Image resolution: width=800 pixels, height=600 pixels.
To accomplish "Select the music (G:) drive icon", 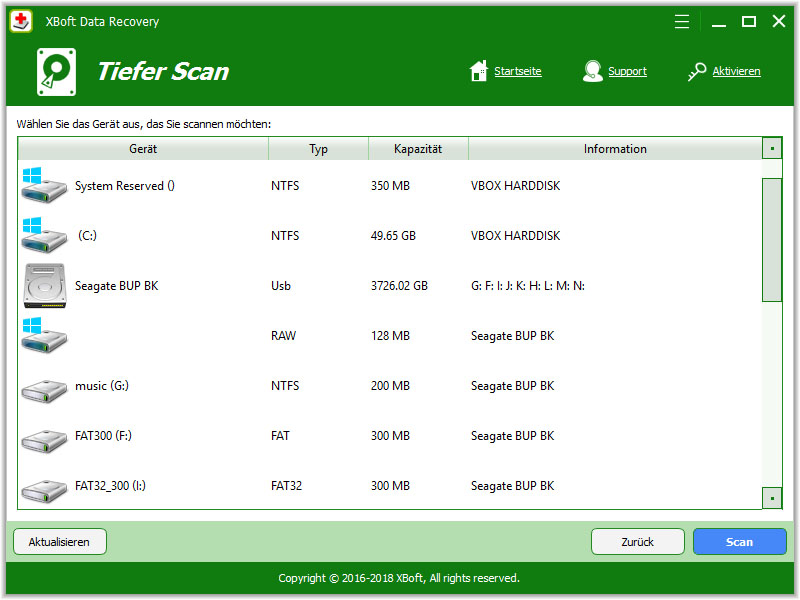I will pos(44,391).
